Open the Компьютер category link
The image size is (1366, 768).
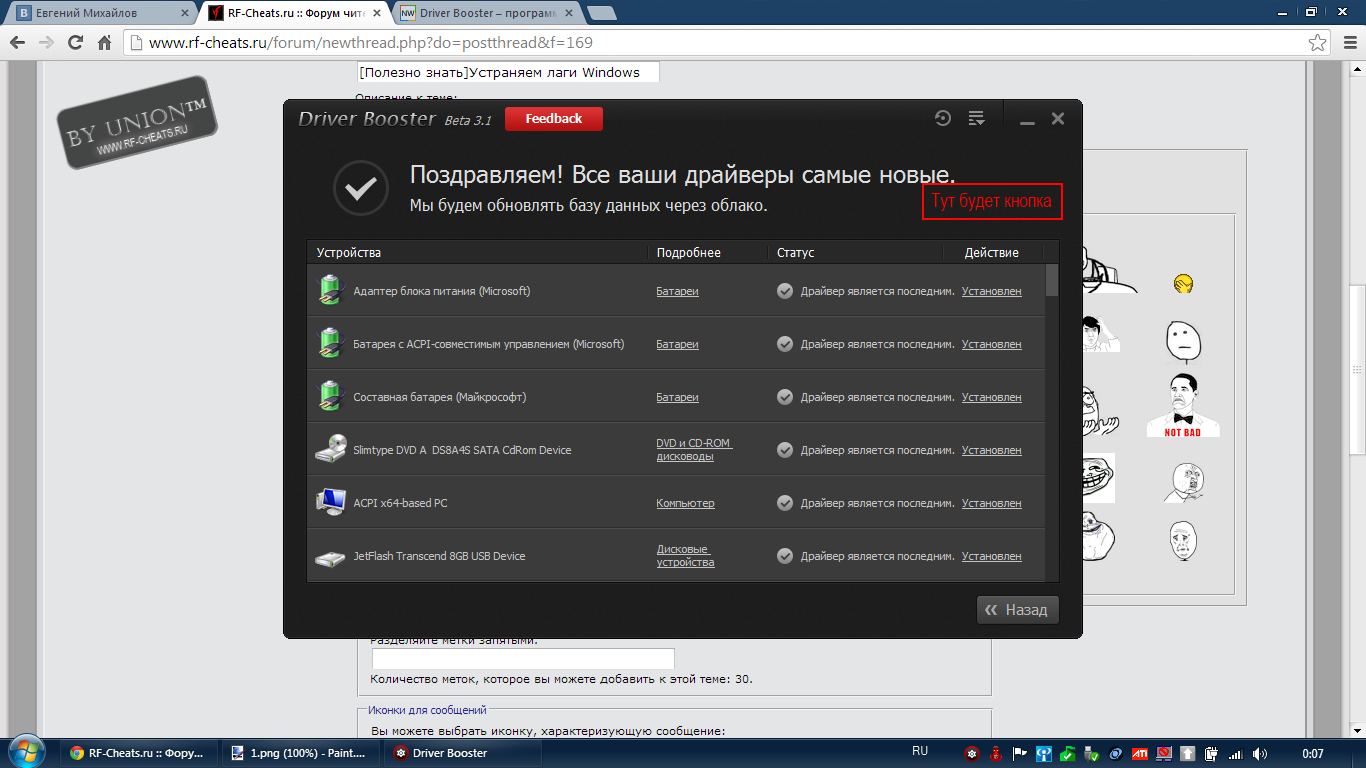click(x=685, y=503)
